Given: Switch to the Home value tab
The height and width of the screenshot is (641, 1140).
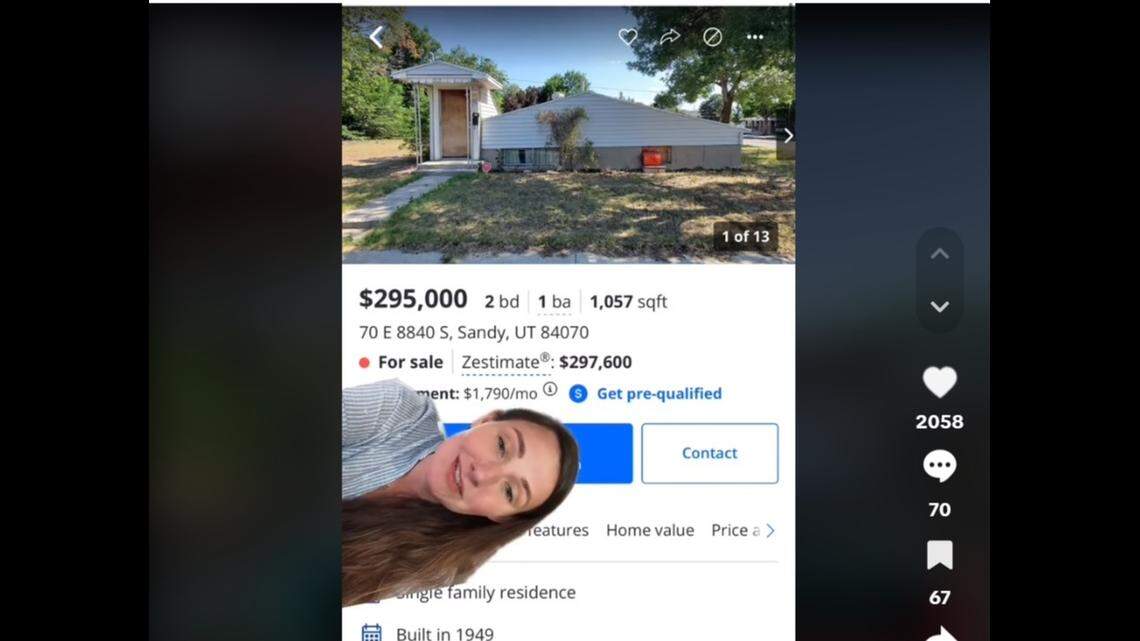Looking at the screenshot, I should [x=650, y=531].
